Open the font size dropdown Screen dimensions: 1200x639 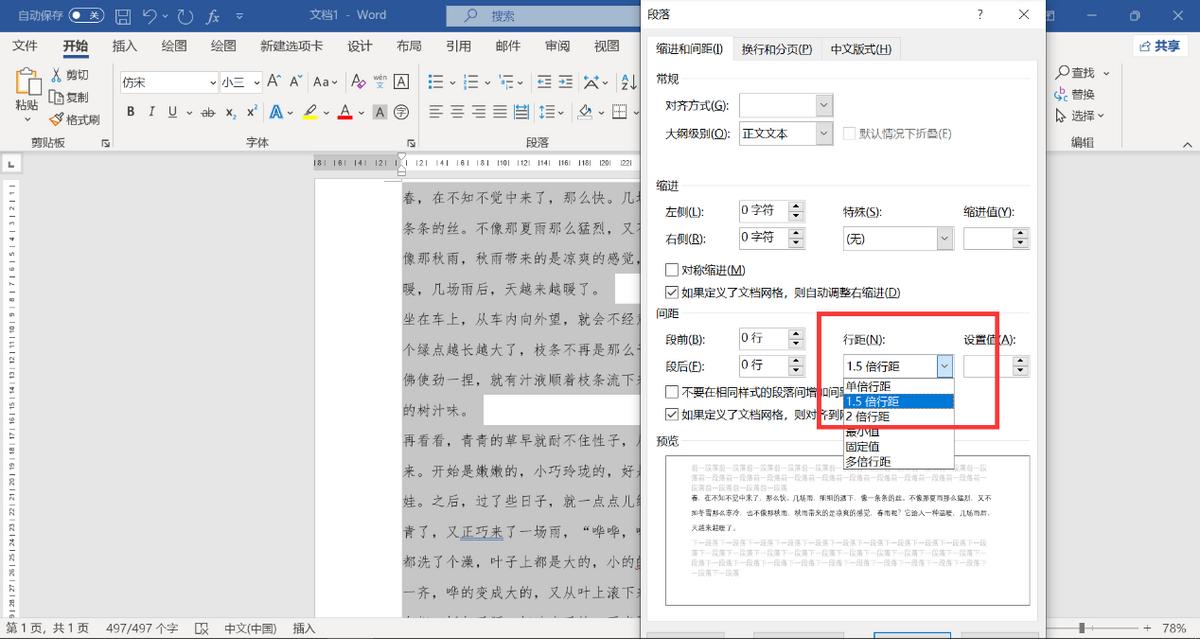(x=255, y=82)
